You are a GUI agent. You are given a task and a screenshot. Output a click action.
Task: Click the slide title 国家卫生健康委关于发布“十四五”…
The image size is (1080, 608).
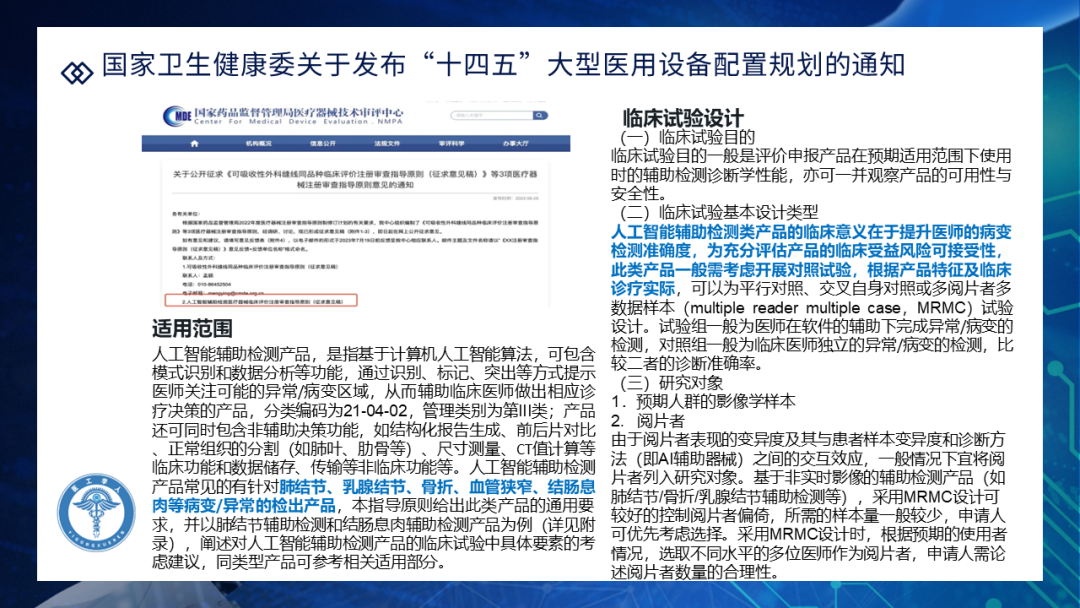503,65
